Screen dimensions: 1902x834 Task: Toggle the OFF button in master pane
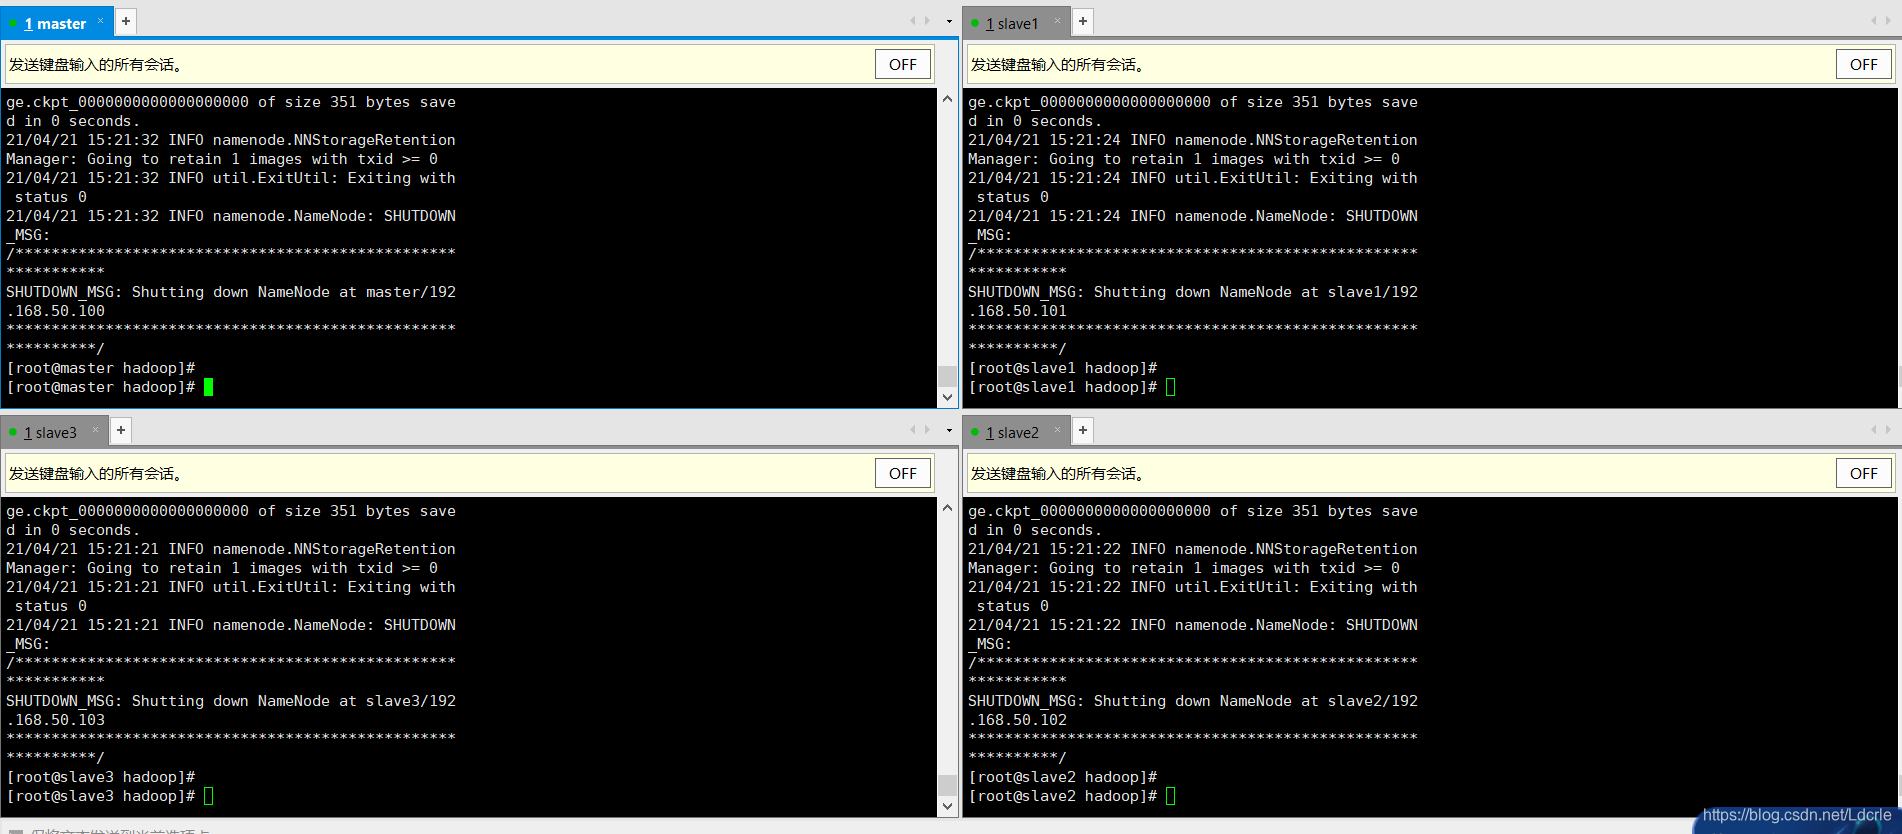point(903,64)
